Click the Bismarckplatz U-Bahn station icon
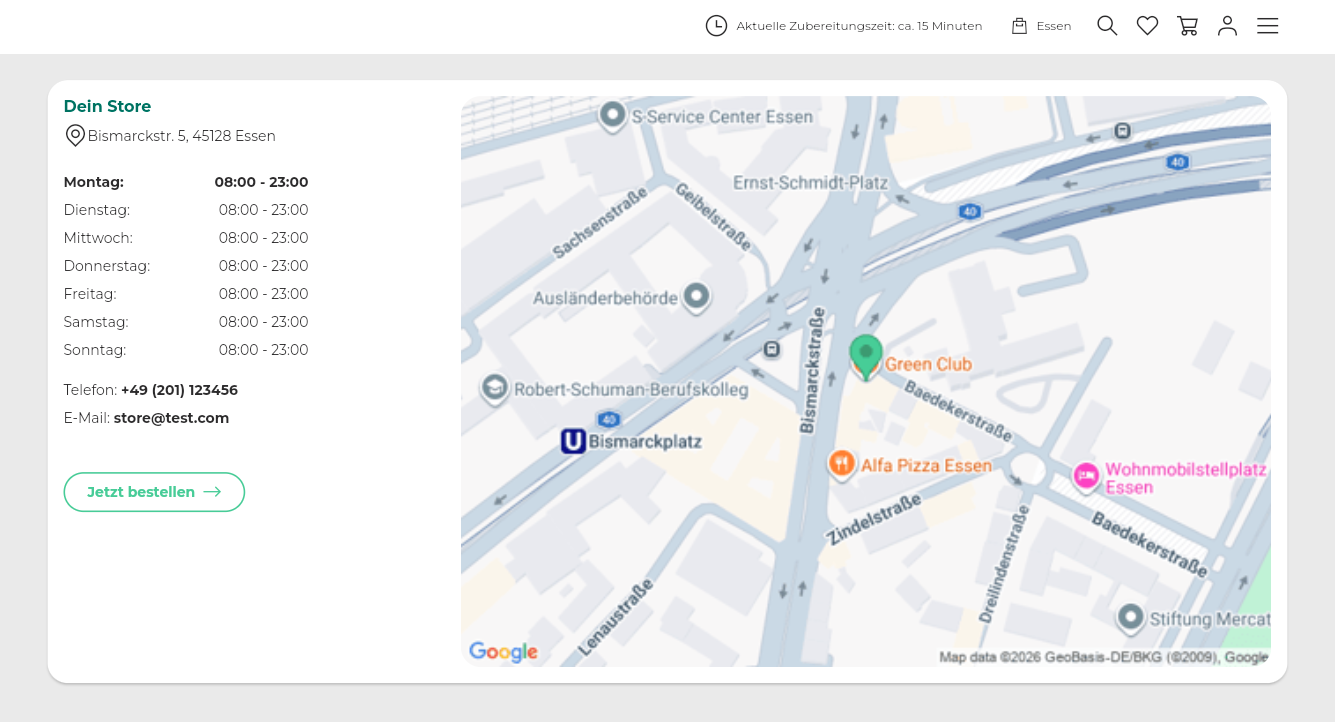 coord(573,441)
